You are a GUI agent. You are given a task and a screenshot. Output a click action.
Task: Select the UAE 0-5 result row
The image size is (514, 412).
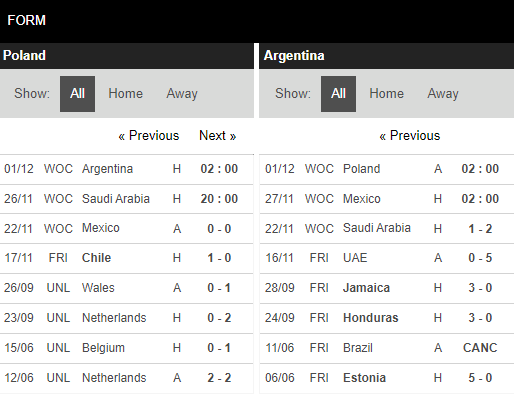click(x=387, y=258)
